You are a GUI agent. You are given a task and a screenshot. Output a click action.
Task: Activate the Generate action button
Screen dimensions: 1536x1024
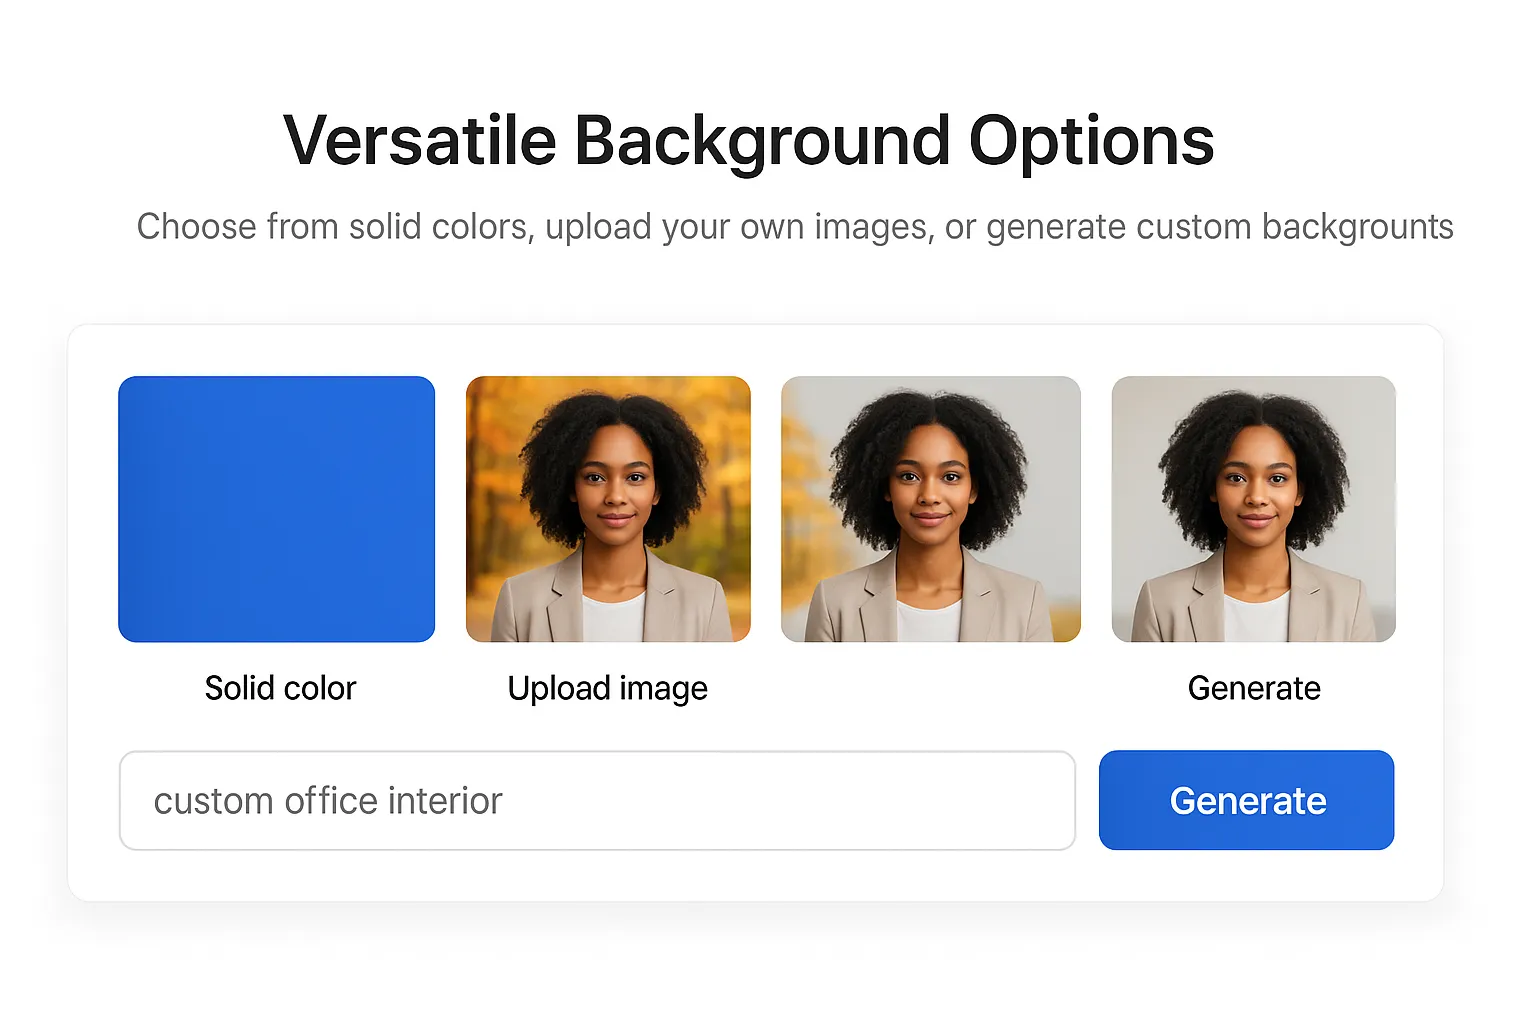coord(1246,800)
